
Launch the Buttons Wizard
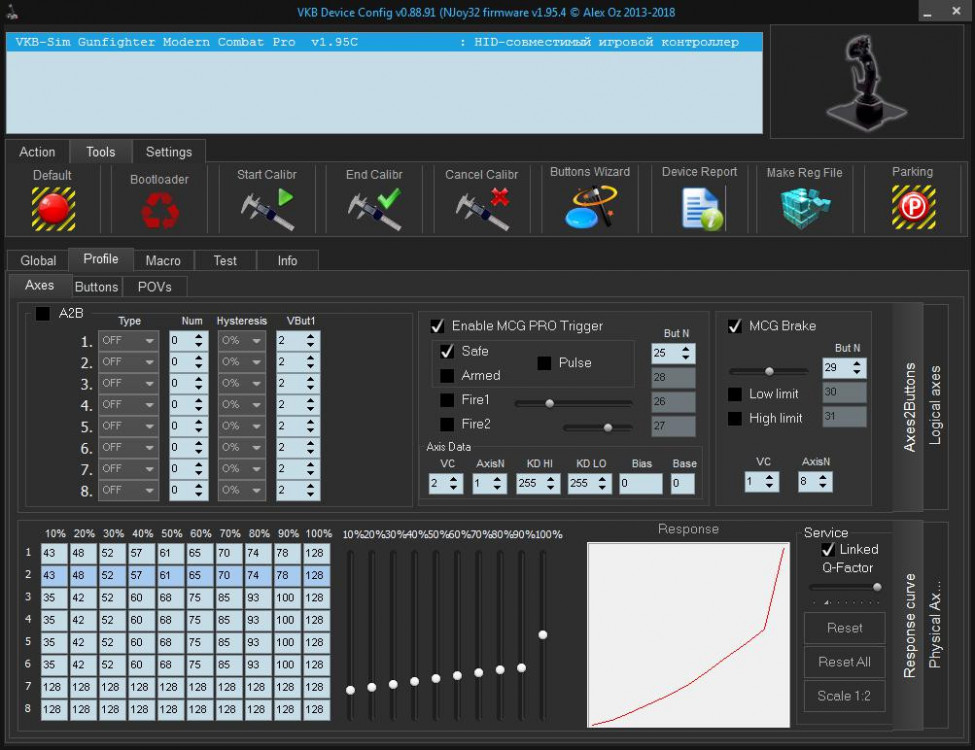pos(590,208)
